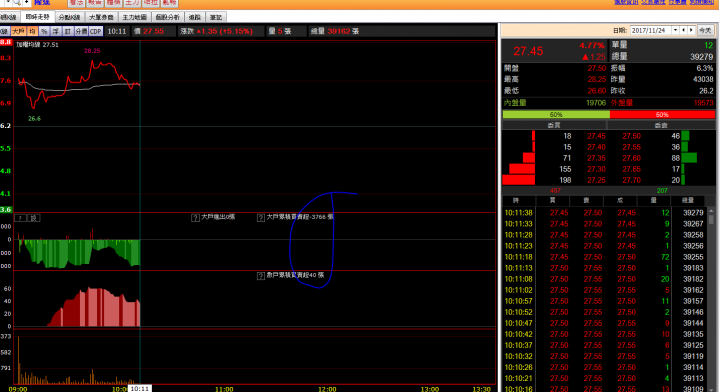The image size is (720, 392).
Task: Select the 10:11:38 tick row
Action: click(x=603, y=213)
